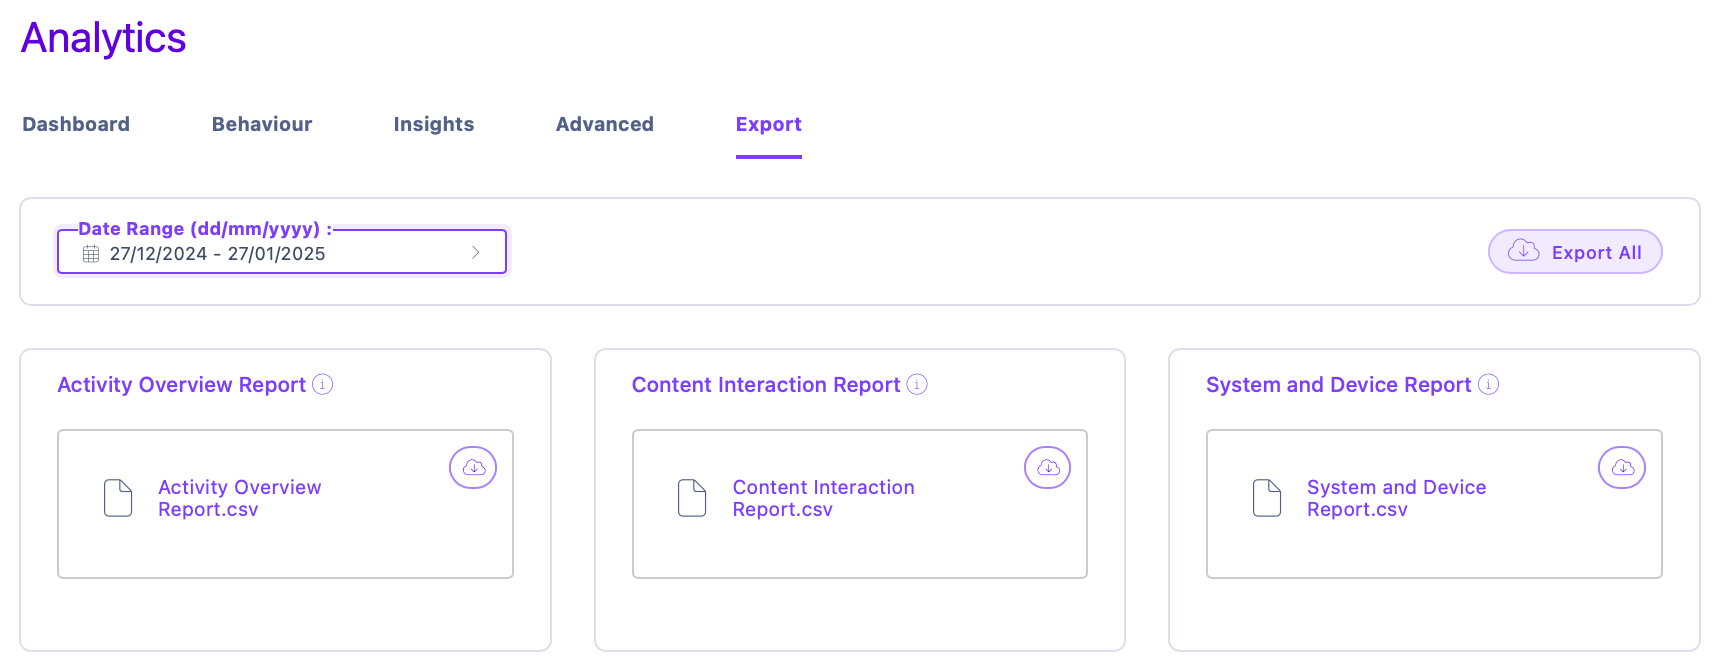Click the System and Device Report card heading
This screenshot has height=666, width=1718.
point(1339,385)
